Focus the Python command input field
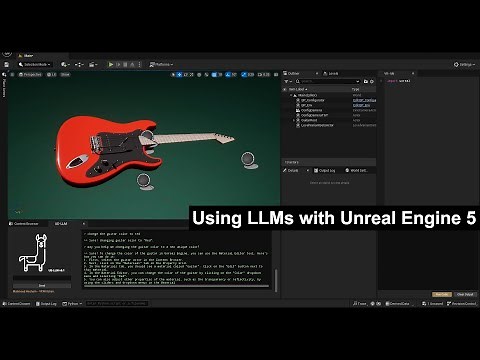The image size is (480, 360). click(x=116, y=304)
